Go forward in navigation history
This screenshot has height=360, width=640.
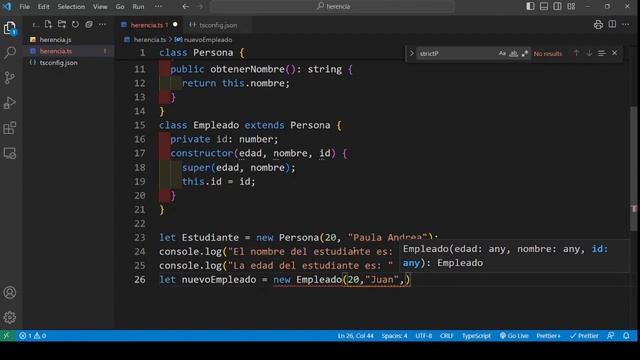pyautogui.click(x=200, y=7)
